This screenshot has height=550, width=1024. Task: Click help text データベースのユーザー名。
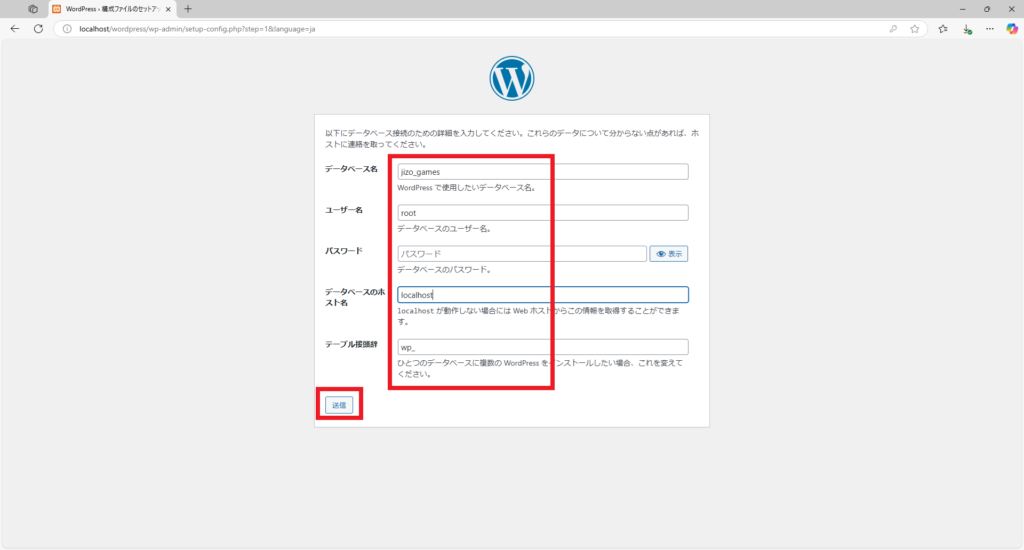click(x=444, y=229)
